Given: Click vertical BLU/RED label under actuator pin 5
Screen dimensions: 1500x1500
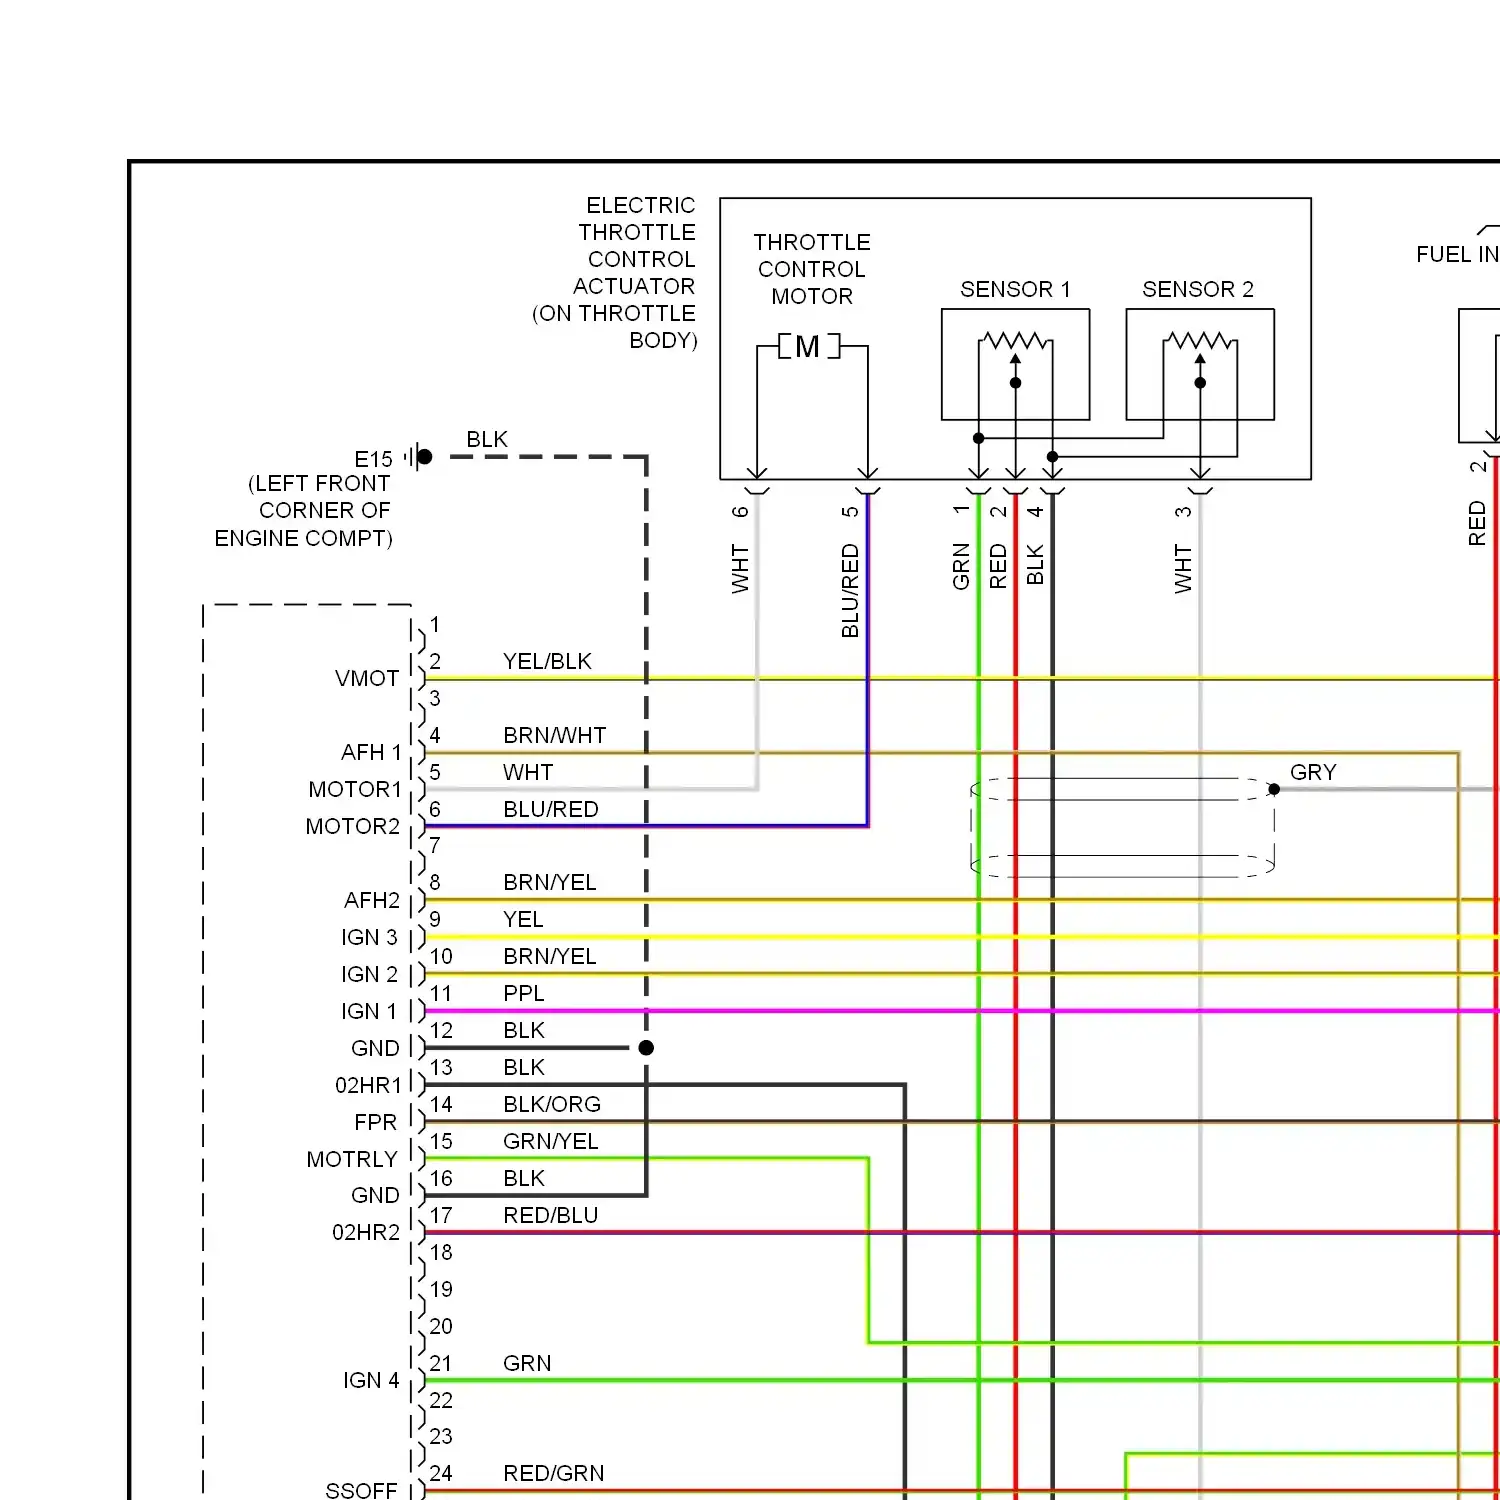Looking at the screenshot, I should (850, 591).
